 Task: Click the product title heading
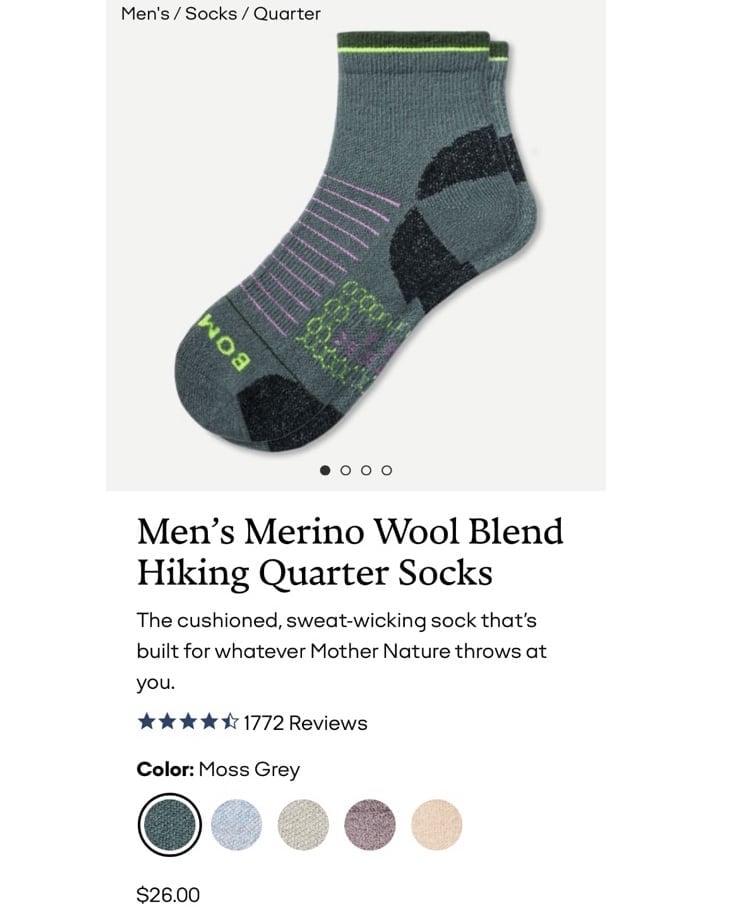point(350,551)
